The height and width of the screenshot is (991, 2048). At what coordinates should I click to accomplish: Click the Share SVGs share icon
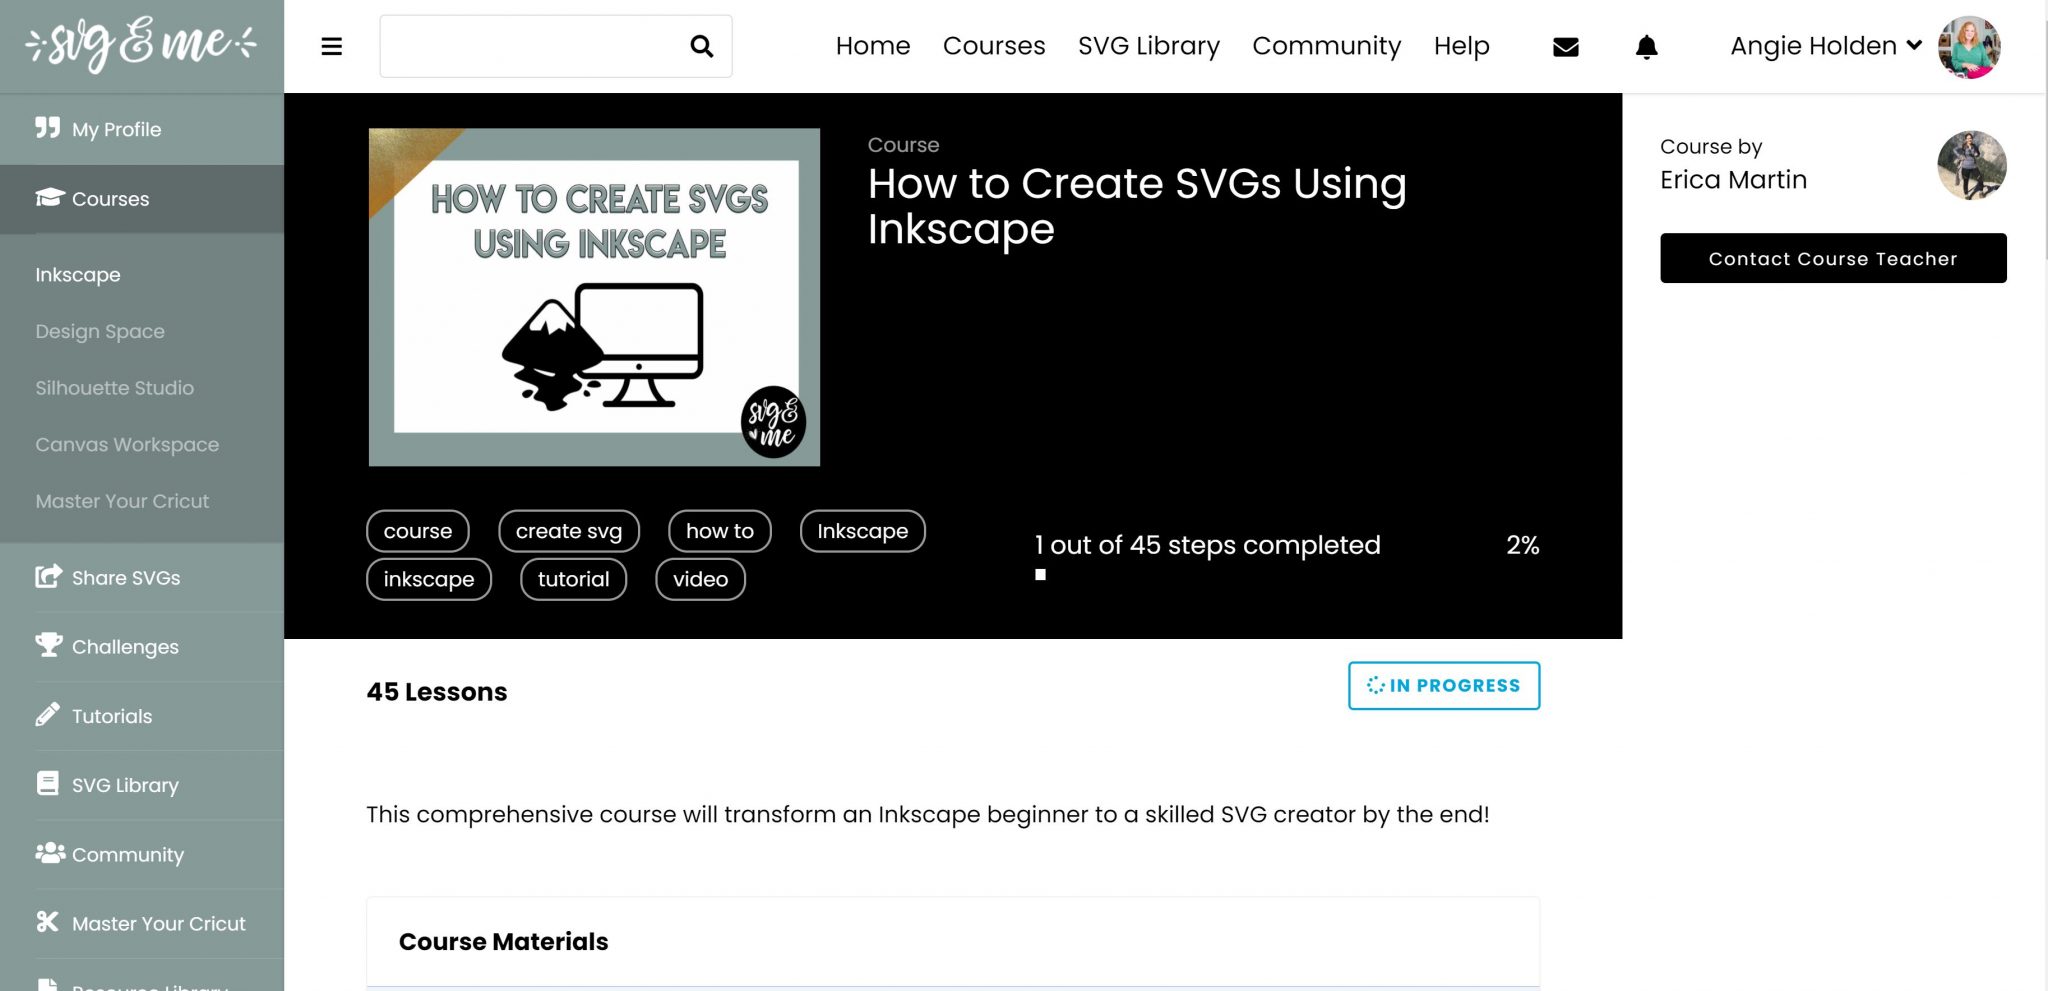49,576
